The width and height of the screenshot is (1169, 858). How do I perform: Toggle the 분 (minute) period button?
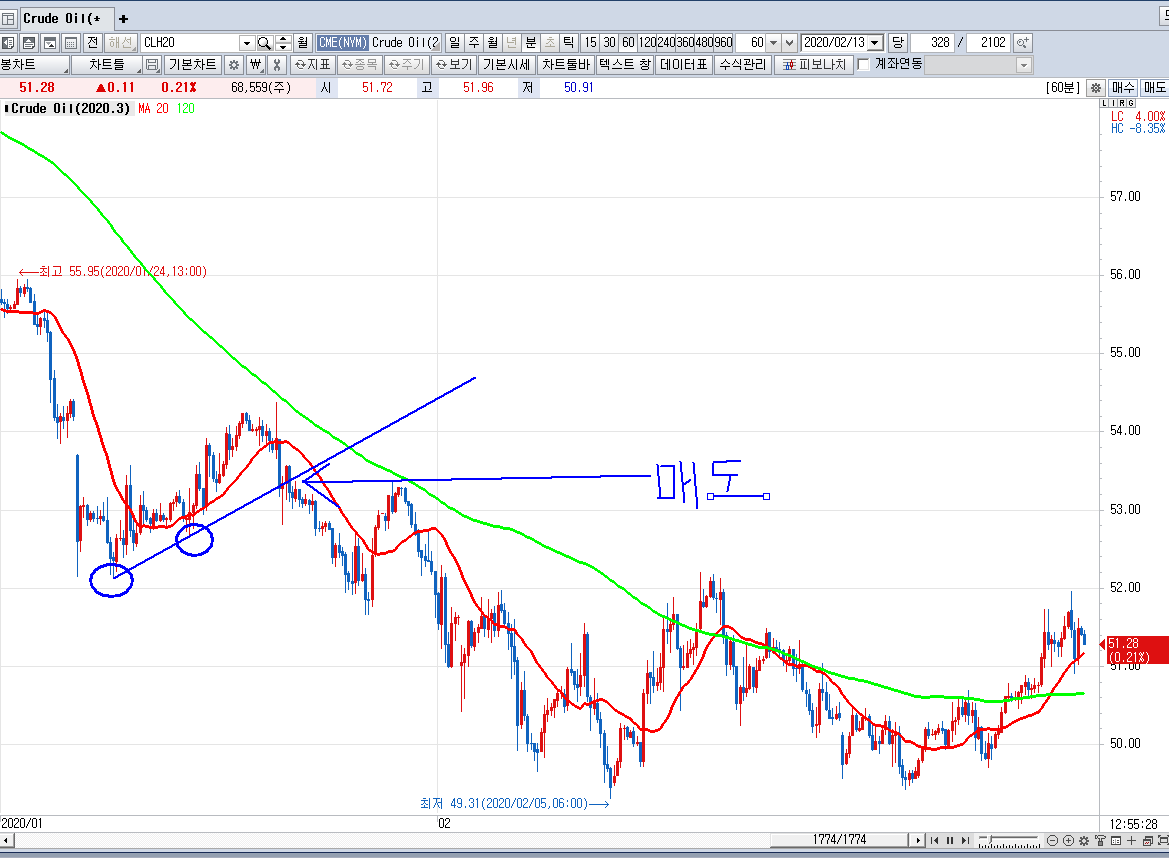tap(531, 43)
